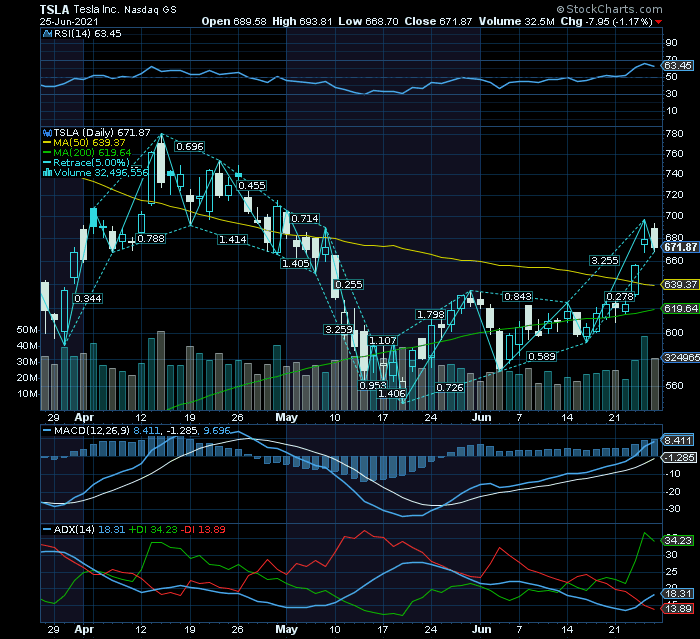Image resolution: width=700 pixels, height=639 pixels.
Task: Click the MACD(12,26,9) legend line marker
Action: [x=47, y=431]
